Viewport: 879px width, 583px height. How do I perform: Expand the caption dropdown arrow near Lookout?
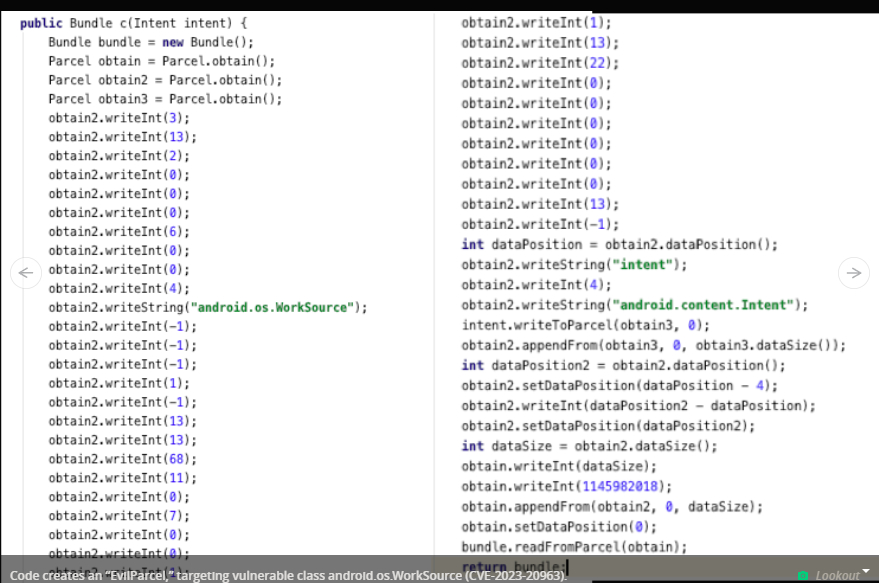point(866,571)
